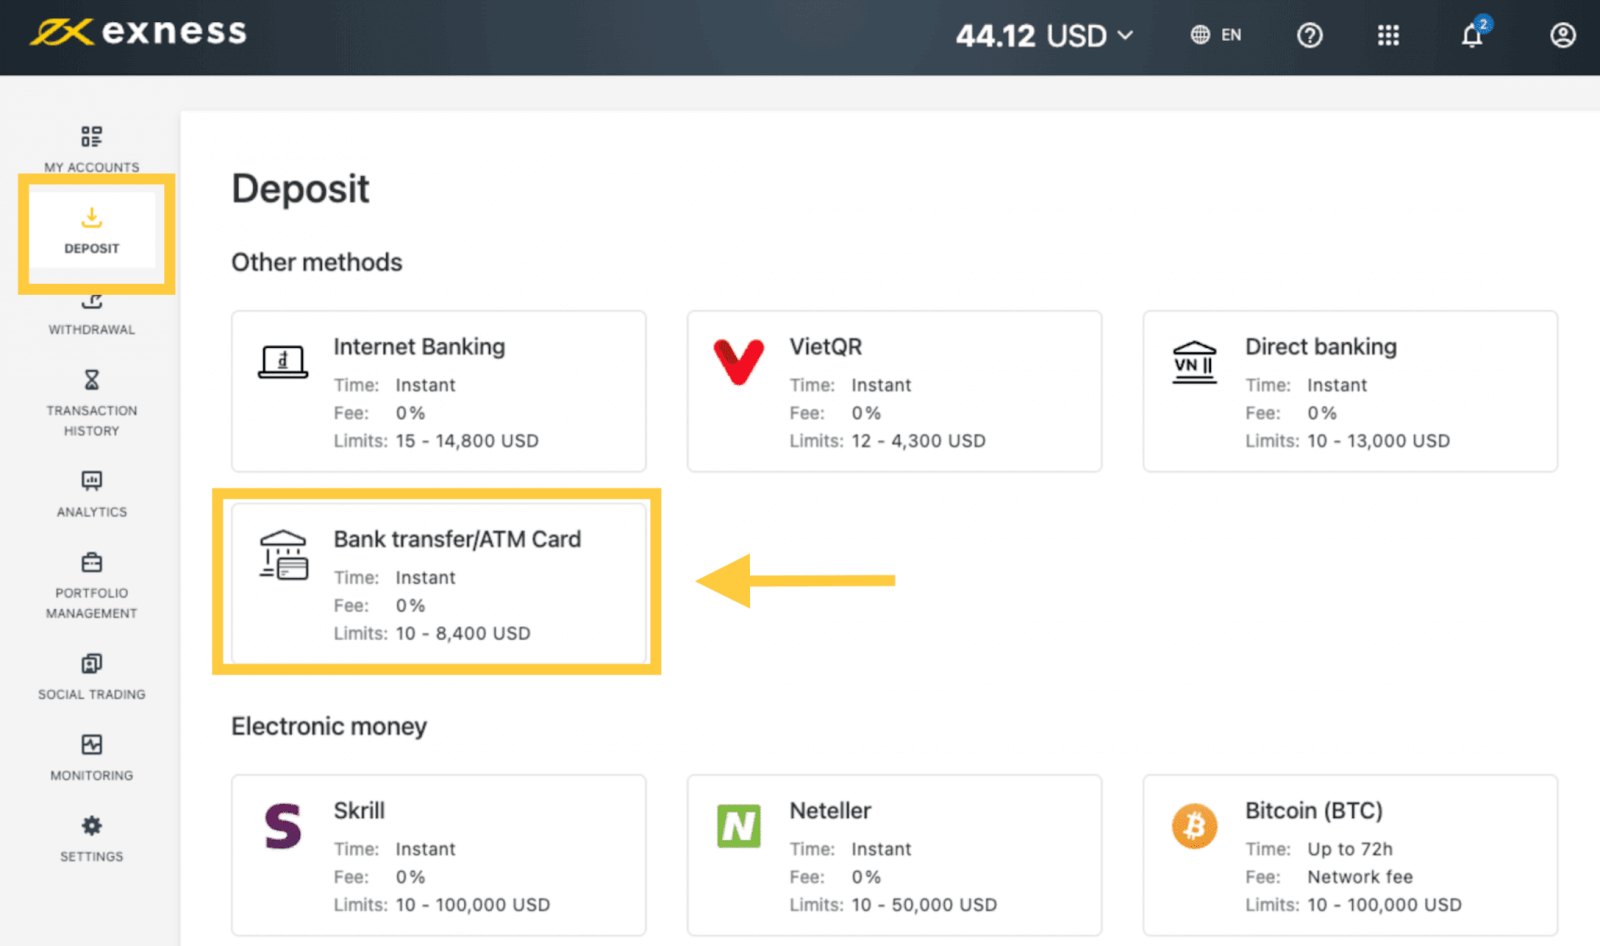Click the My Accounts sidebar icon
The height and width of the screenshot is (946, 1600).
pos(91,136)
